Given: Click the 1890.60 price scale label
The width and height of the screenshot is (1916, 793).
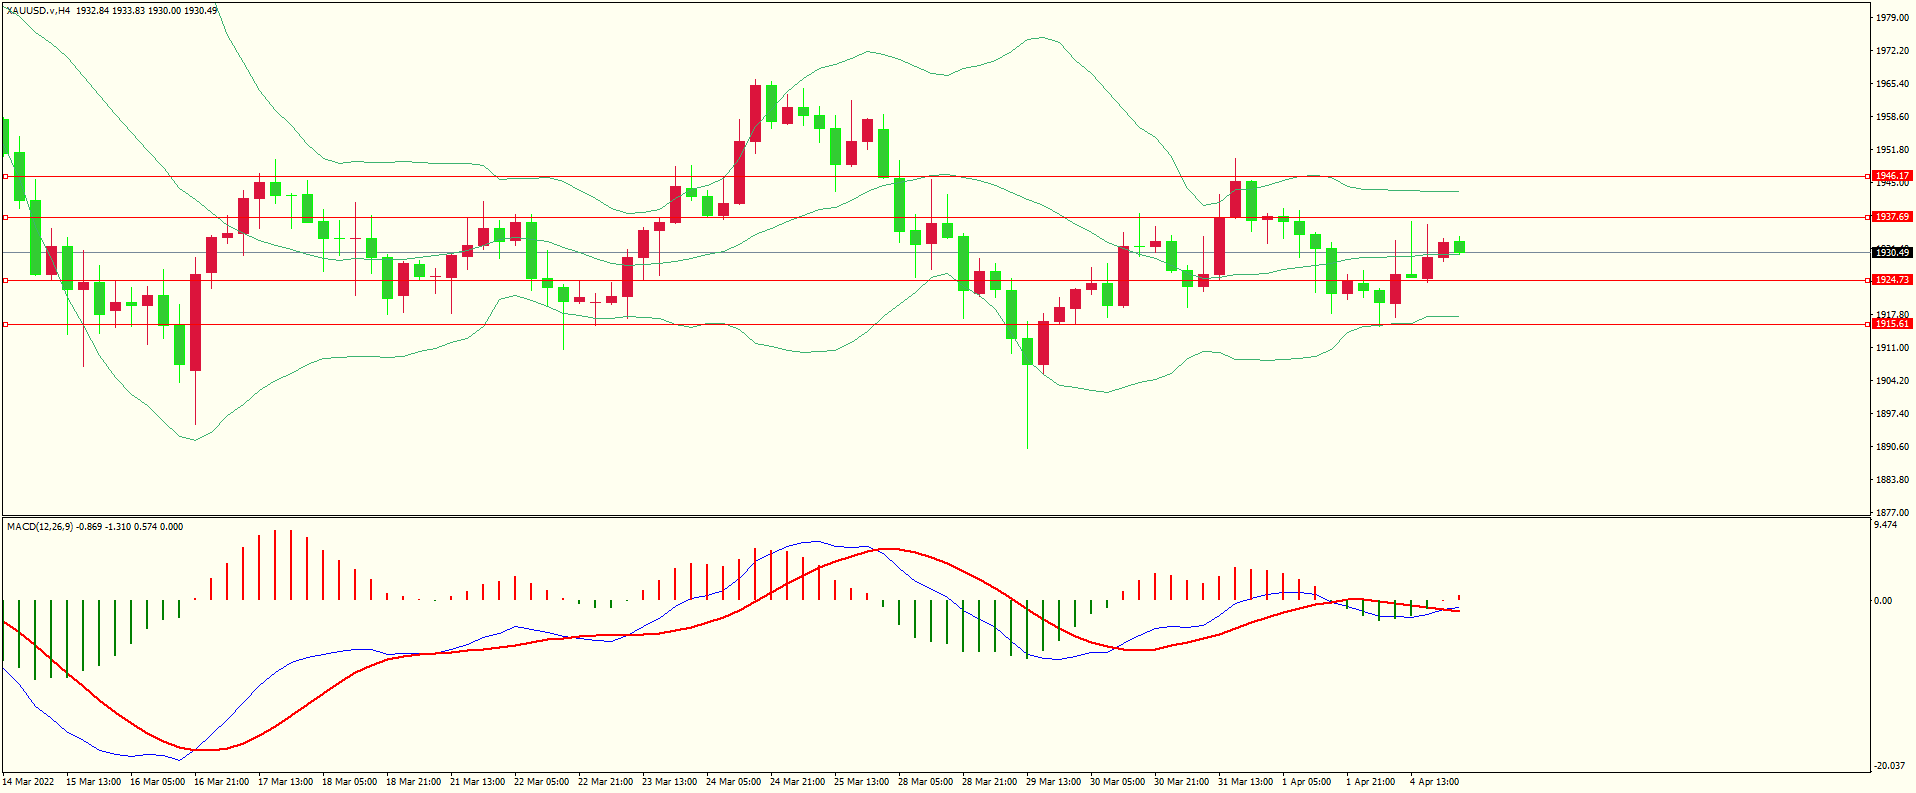Looking at the screenshot, I should click(1893, 447).
